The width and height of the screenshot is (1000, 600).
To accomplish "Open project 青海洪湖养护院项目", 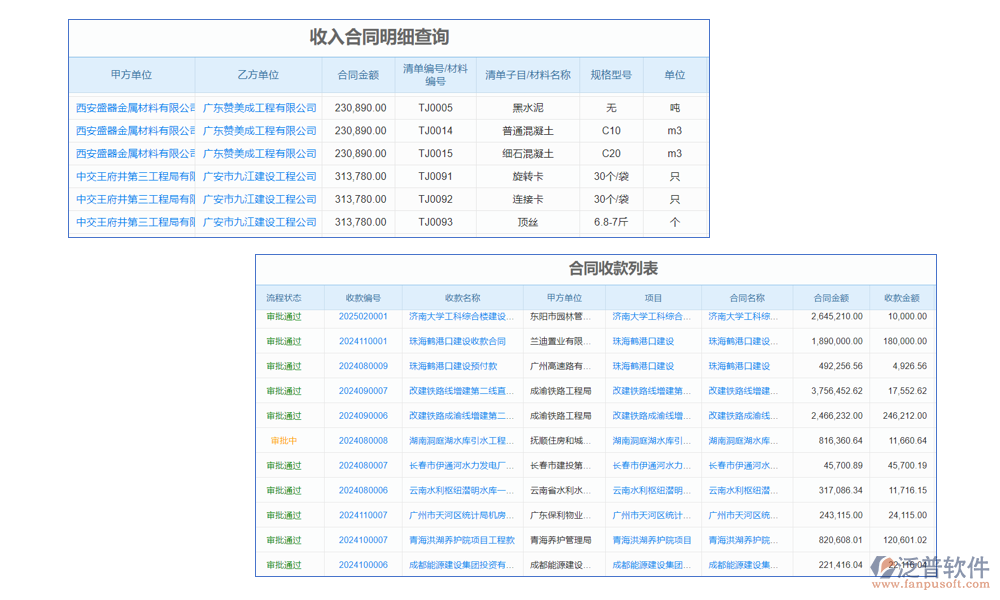I will (x=652, y=539).
